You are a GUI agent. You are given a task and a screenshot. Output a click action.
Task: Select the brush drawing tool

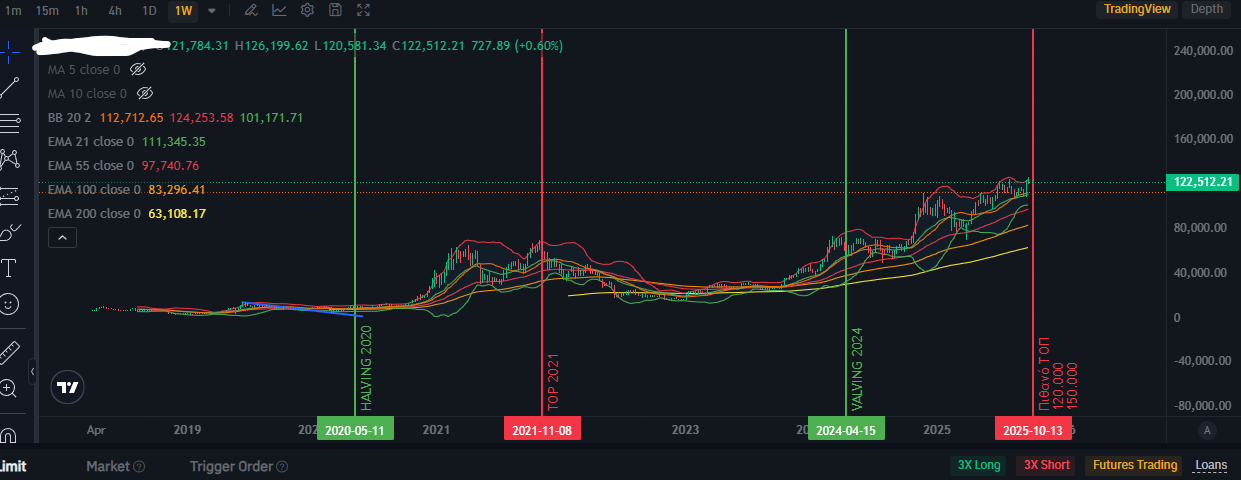tap(9, 232)
